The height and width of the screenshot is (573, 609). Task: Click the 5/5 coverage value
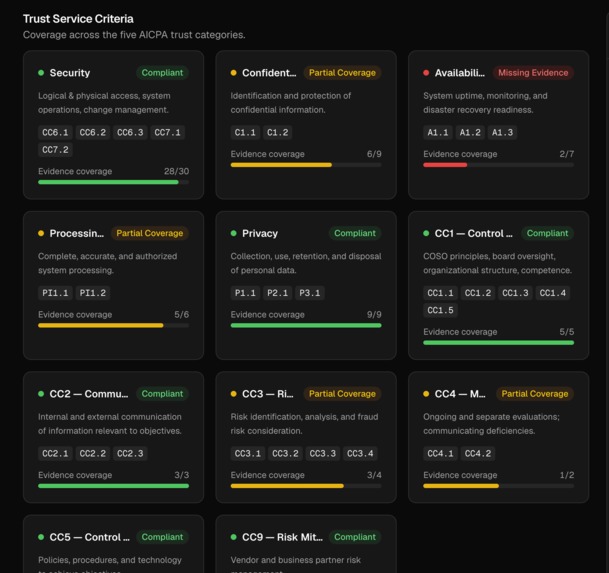567,332
